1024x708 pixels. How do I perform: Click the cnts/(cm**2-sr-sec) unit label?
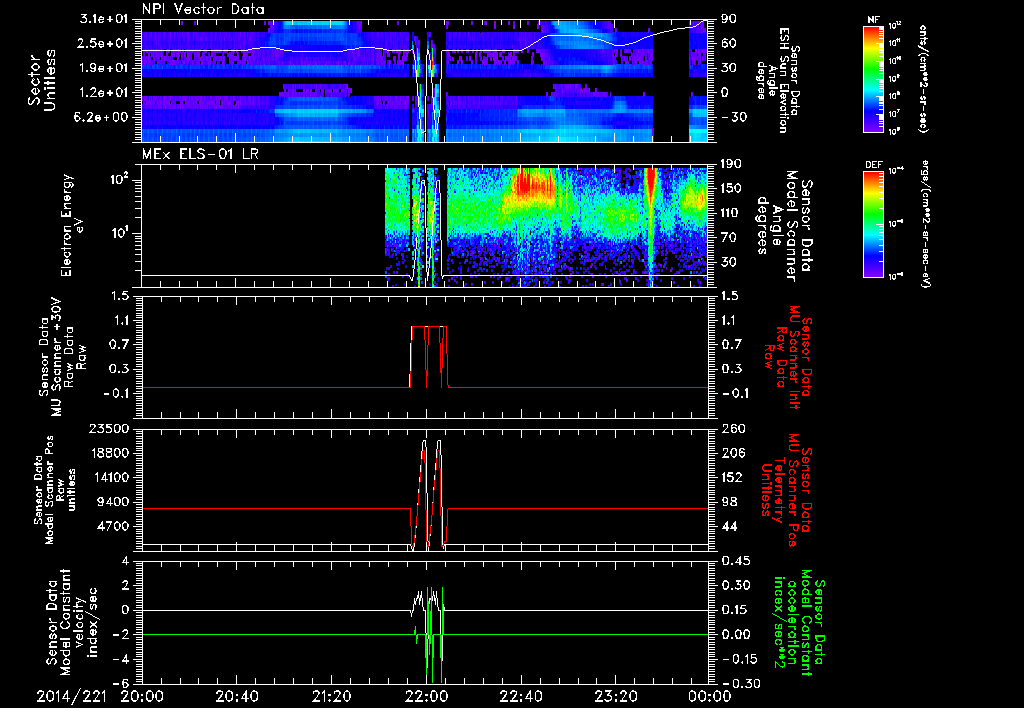coord(923,79)
